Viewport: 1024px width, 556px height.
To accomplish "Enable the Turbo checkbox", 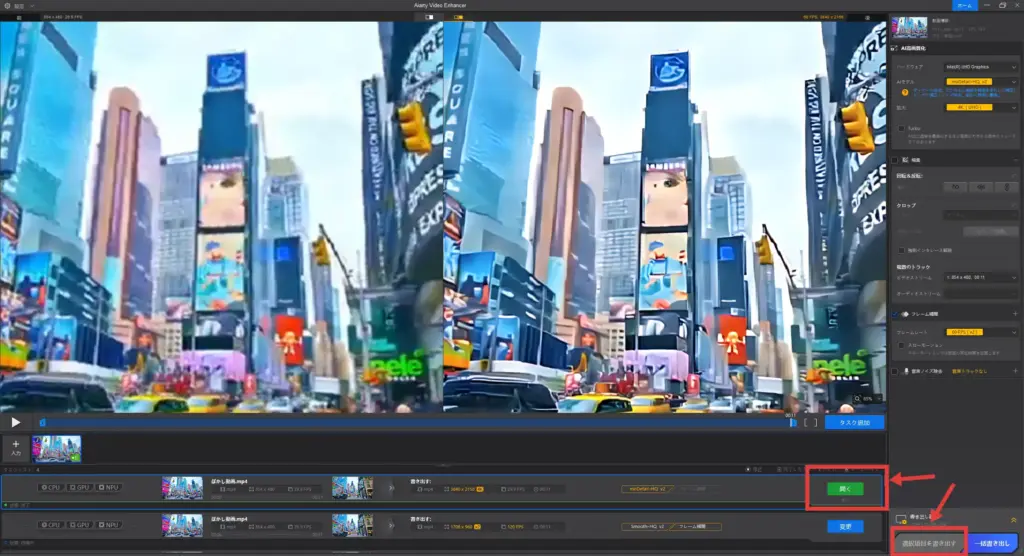I will coord(901,129).
